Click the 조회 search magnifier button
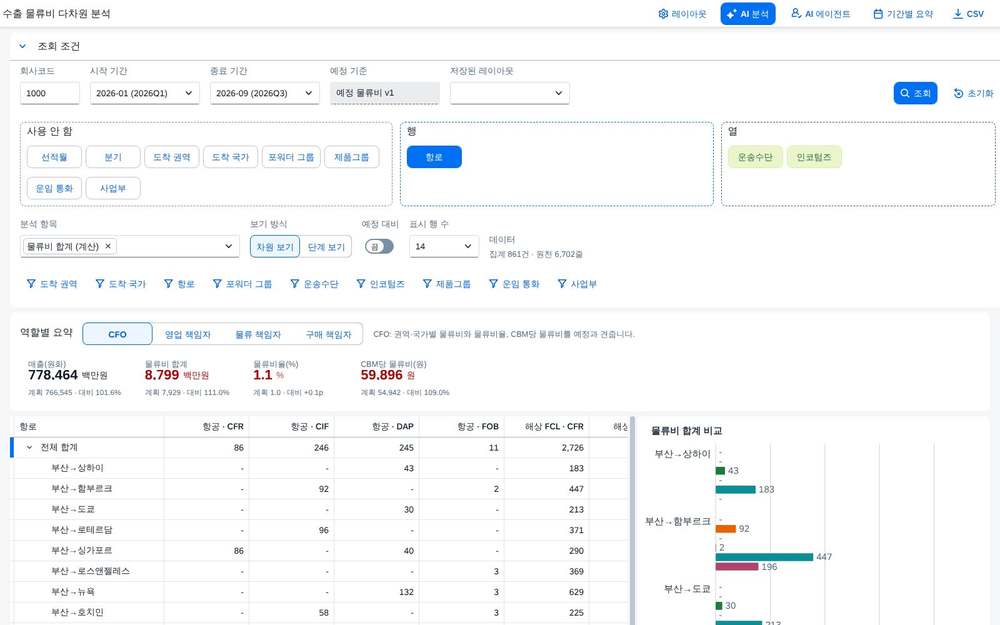 point(915,93)
